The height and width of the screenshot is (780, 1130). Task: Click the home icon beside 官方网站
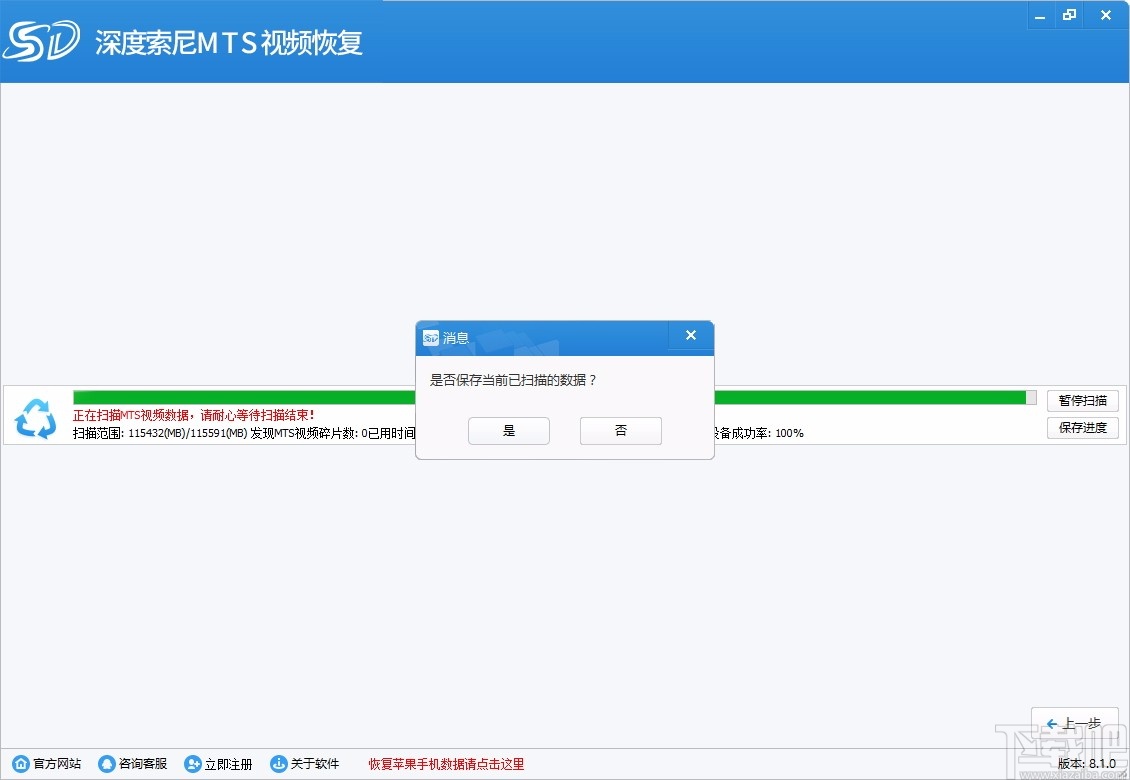20,763
